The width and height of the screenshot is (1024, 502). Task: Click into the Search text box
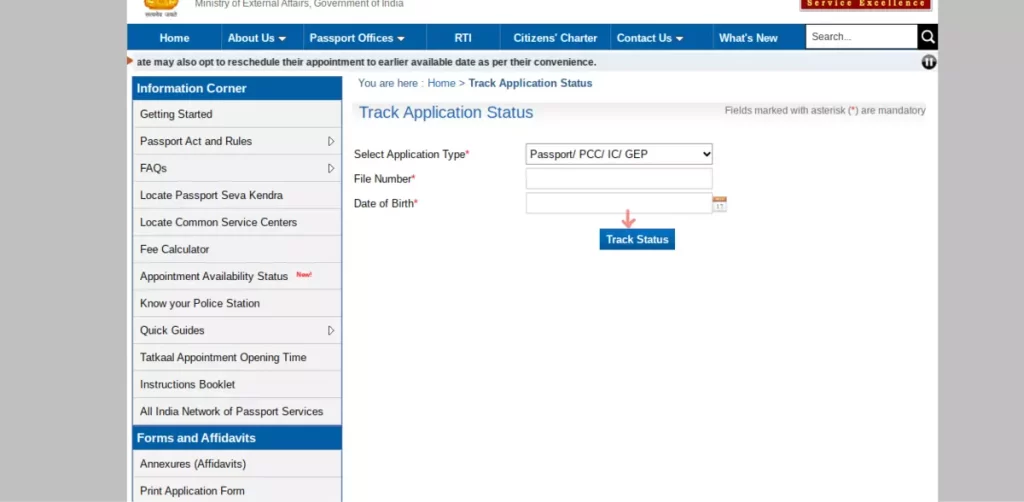861,37
